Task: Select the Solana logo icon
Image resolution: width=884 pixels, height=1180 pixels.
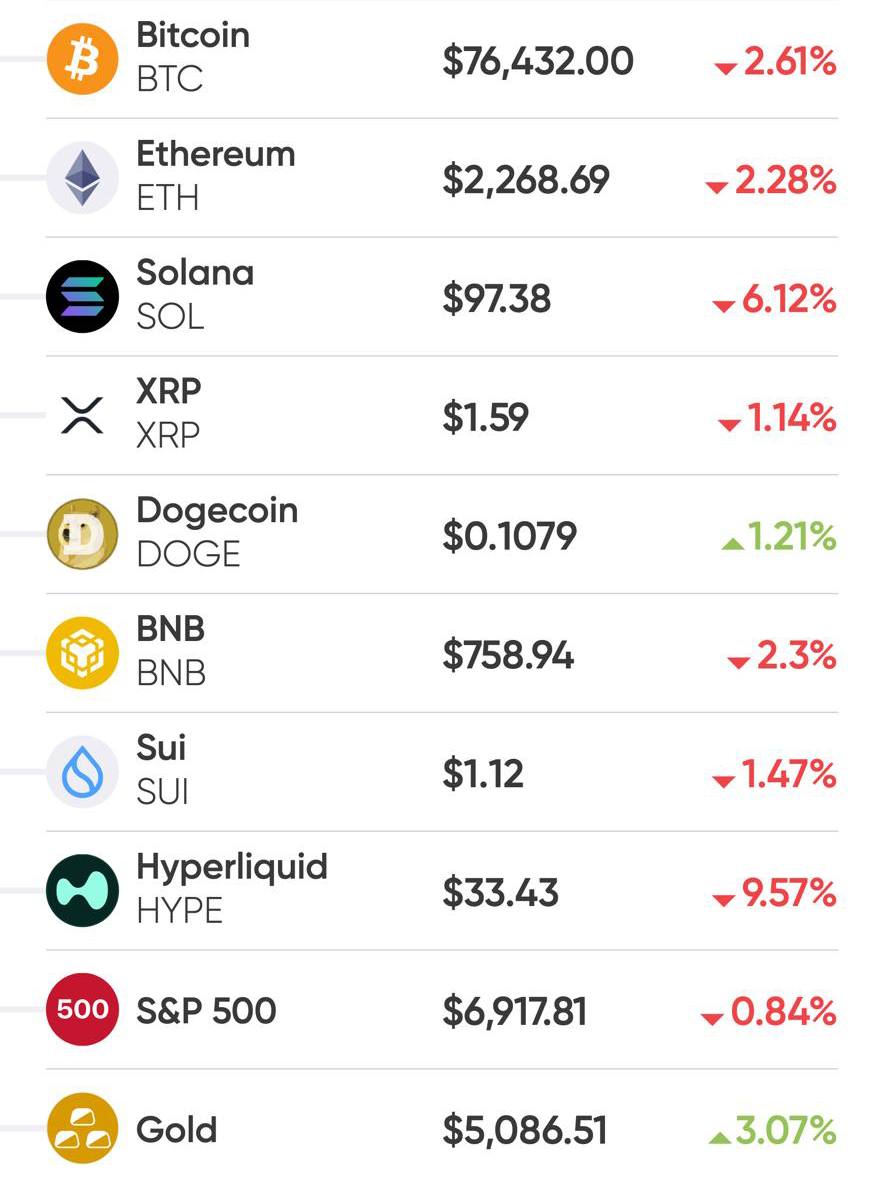Action: click(82, 296)
